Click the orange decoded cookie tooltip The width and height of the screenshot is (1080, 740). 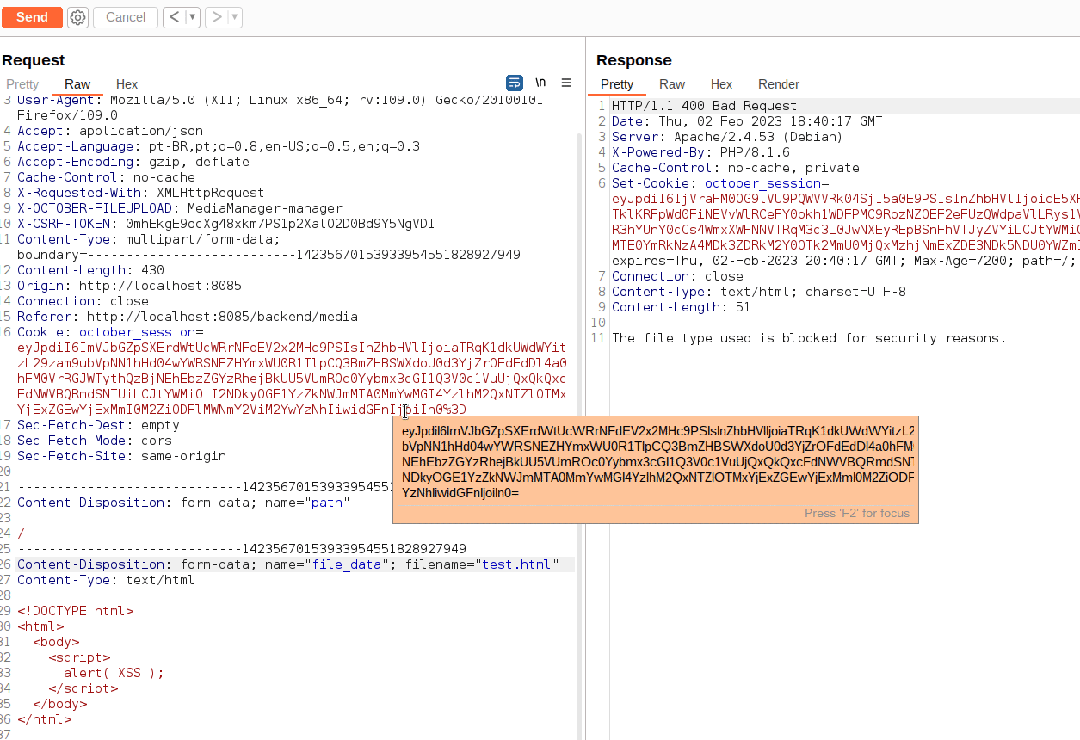(x=656, y=470)
